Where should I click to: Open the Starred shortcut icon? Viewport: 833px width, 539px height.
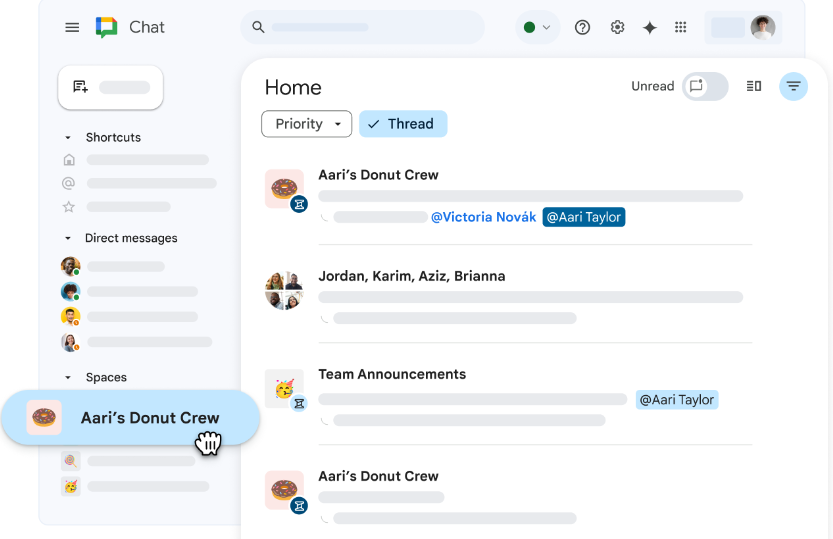click(69, 207)
